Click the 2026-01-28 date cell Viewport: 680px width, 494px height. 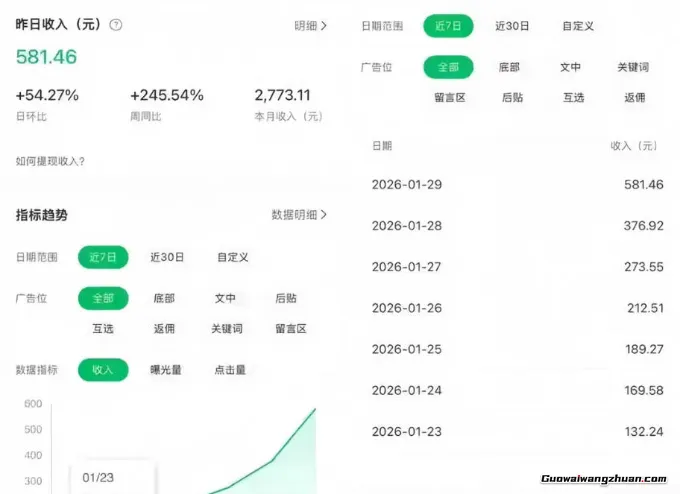pos(407,226)
